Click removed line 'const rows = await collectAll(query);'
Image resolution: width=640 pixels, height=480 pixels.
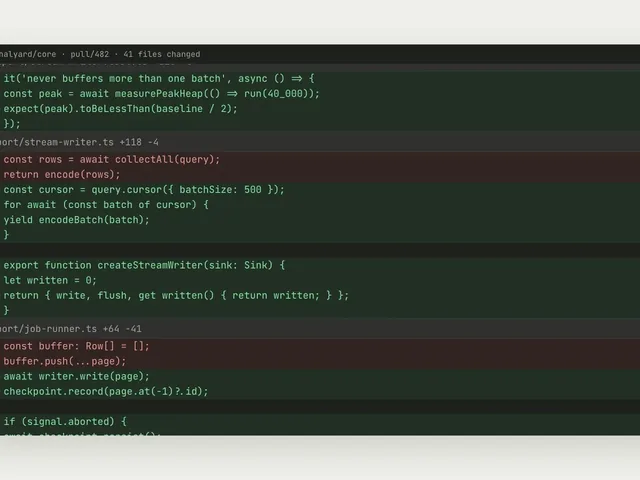tap(320, 159)
